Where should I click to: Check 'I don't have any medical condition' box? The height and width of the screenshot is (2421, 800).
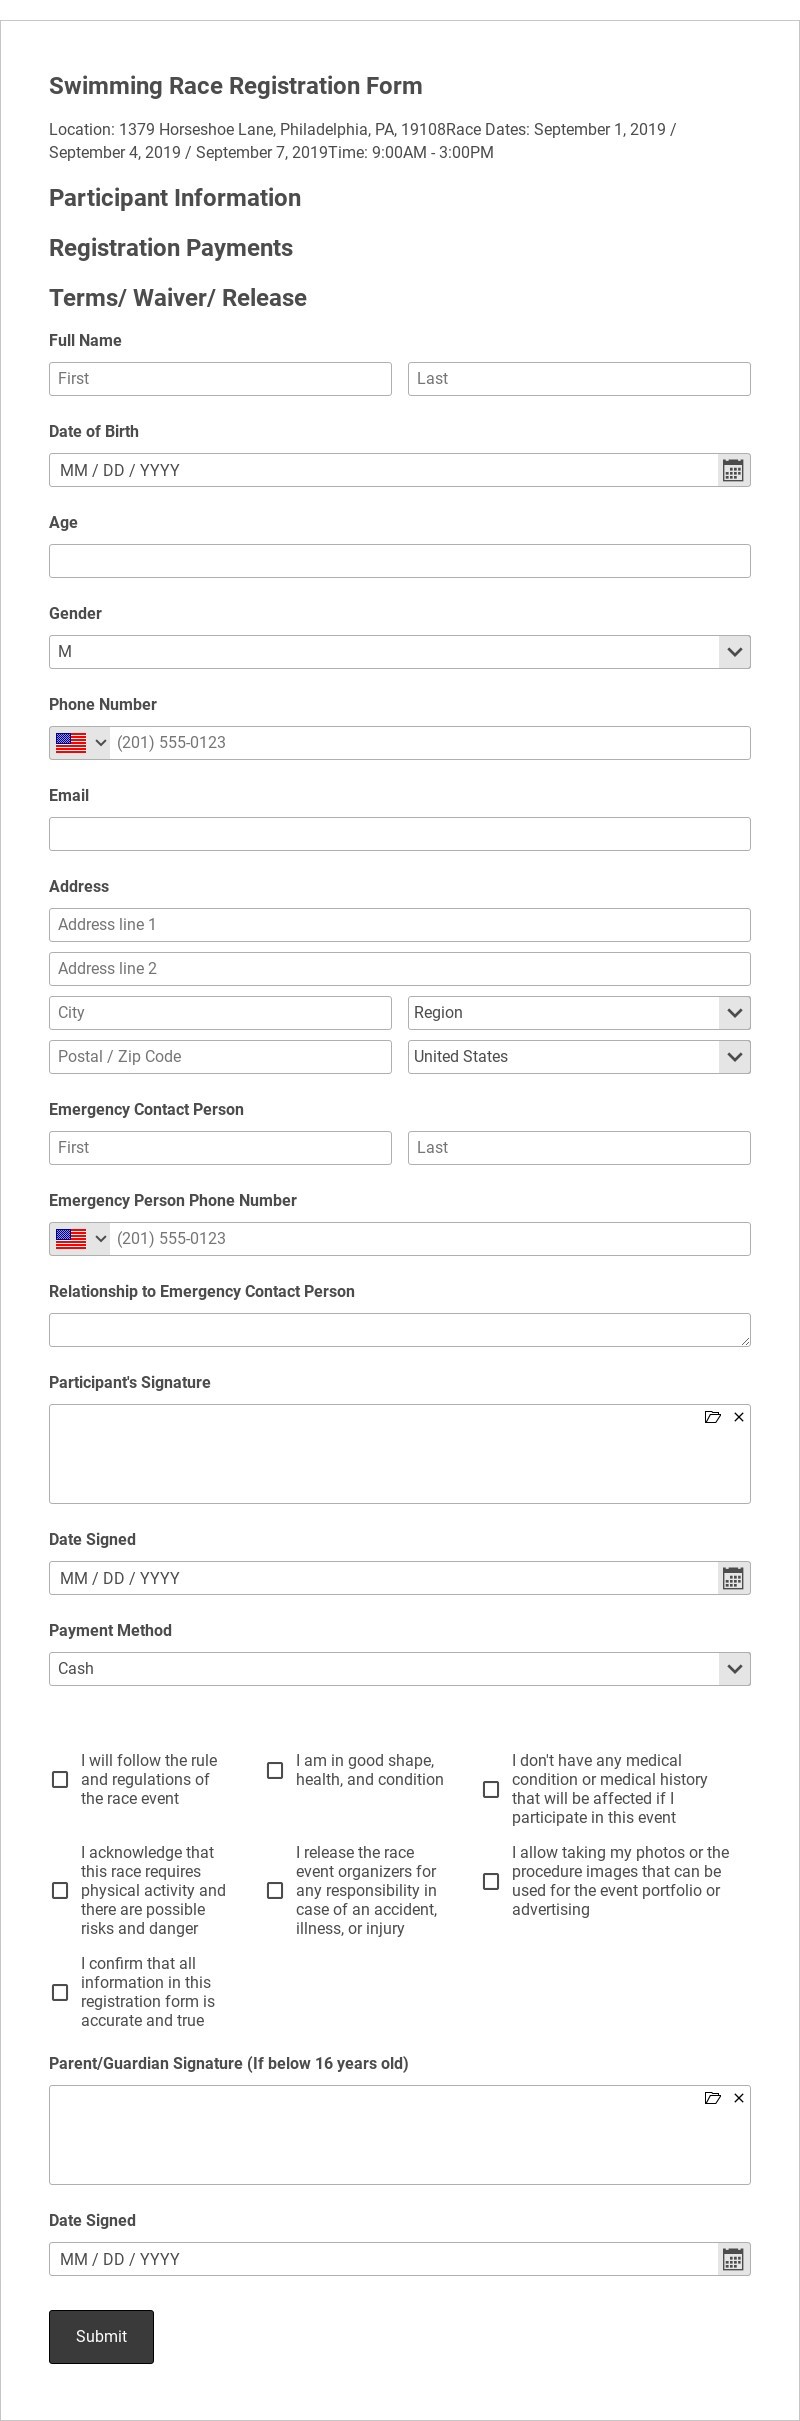tap(491, 1789)
